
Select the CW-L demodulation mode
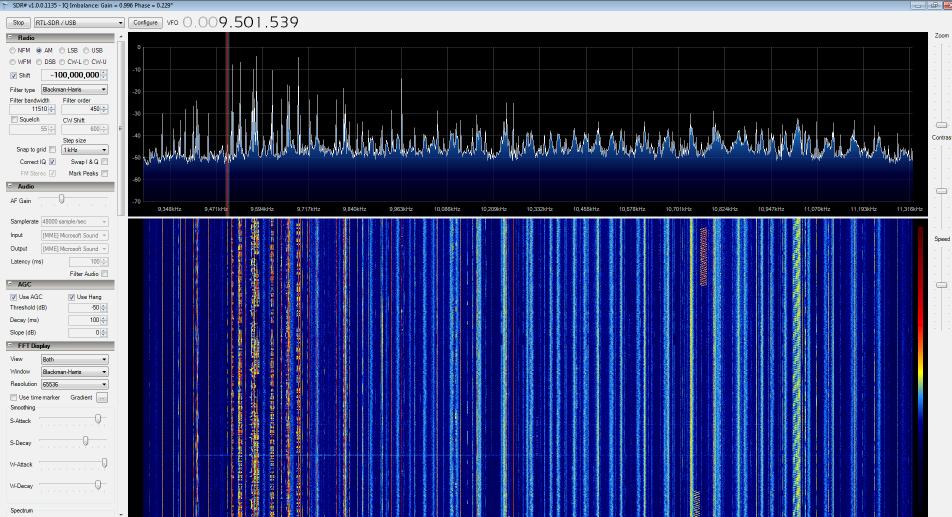pos(62,62)
